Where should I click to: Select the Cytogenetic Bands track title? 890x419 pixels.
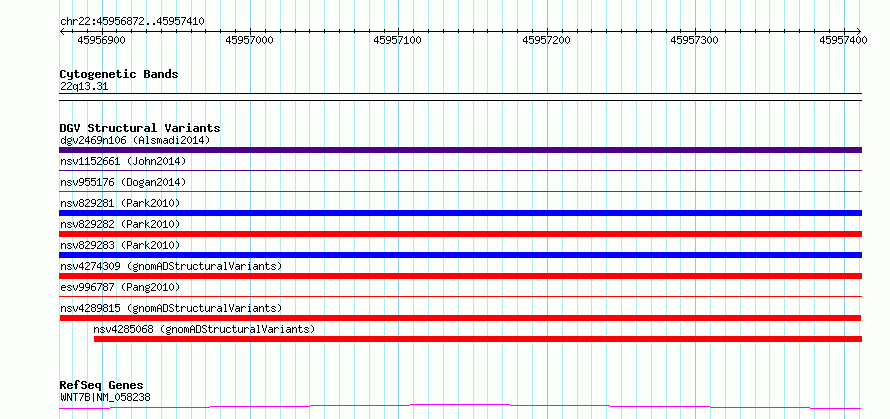[x=119, y=74]
